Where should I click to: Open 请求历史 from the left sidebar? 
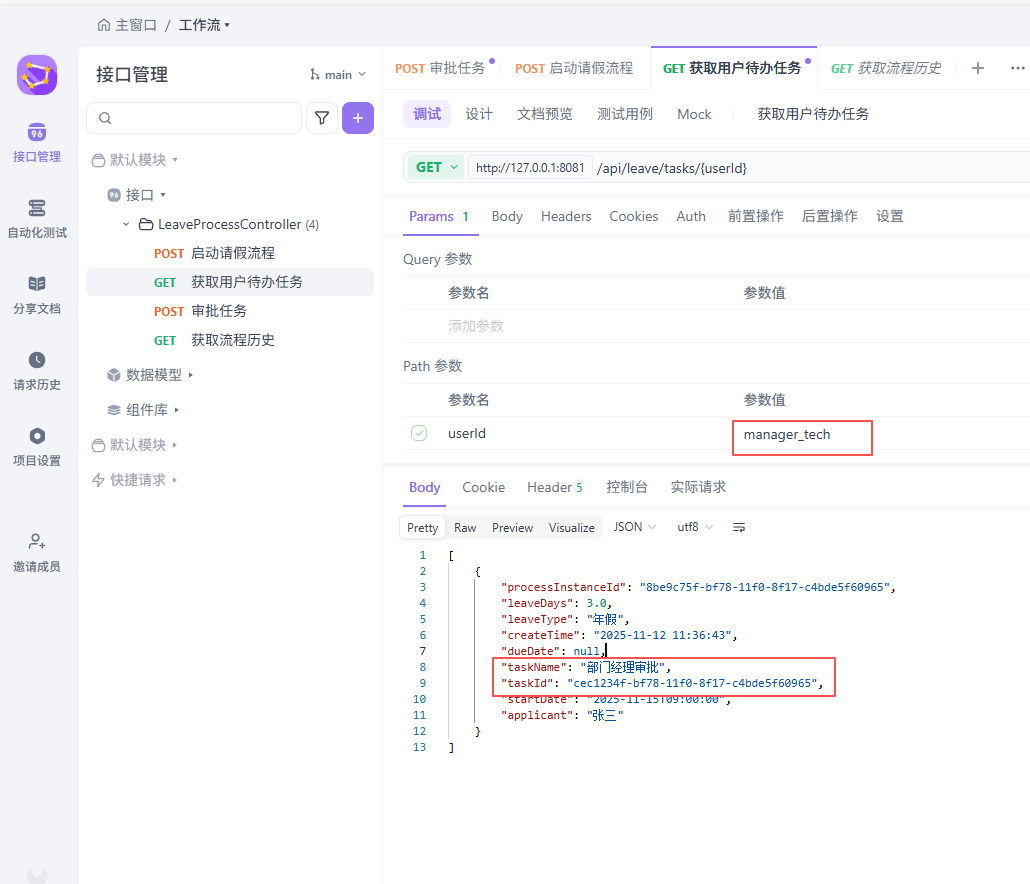pyautogui.click(x=36, y=368)
